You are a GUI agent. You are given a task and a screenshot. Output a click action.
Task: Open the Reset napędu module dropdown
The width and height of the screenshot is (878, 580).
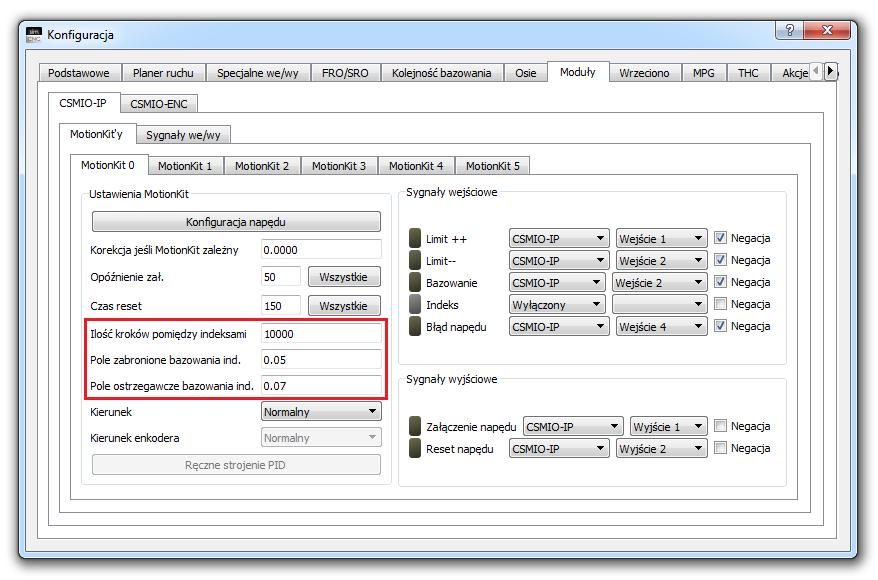pos(559,449)
